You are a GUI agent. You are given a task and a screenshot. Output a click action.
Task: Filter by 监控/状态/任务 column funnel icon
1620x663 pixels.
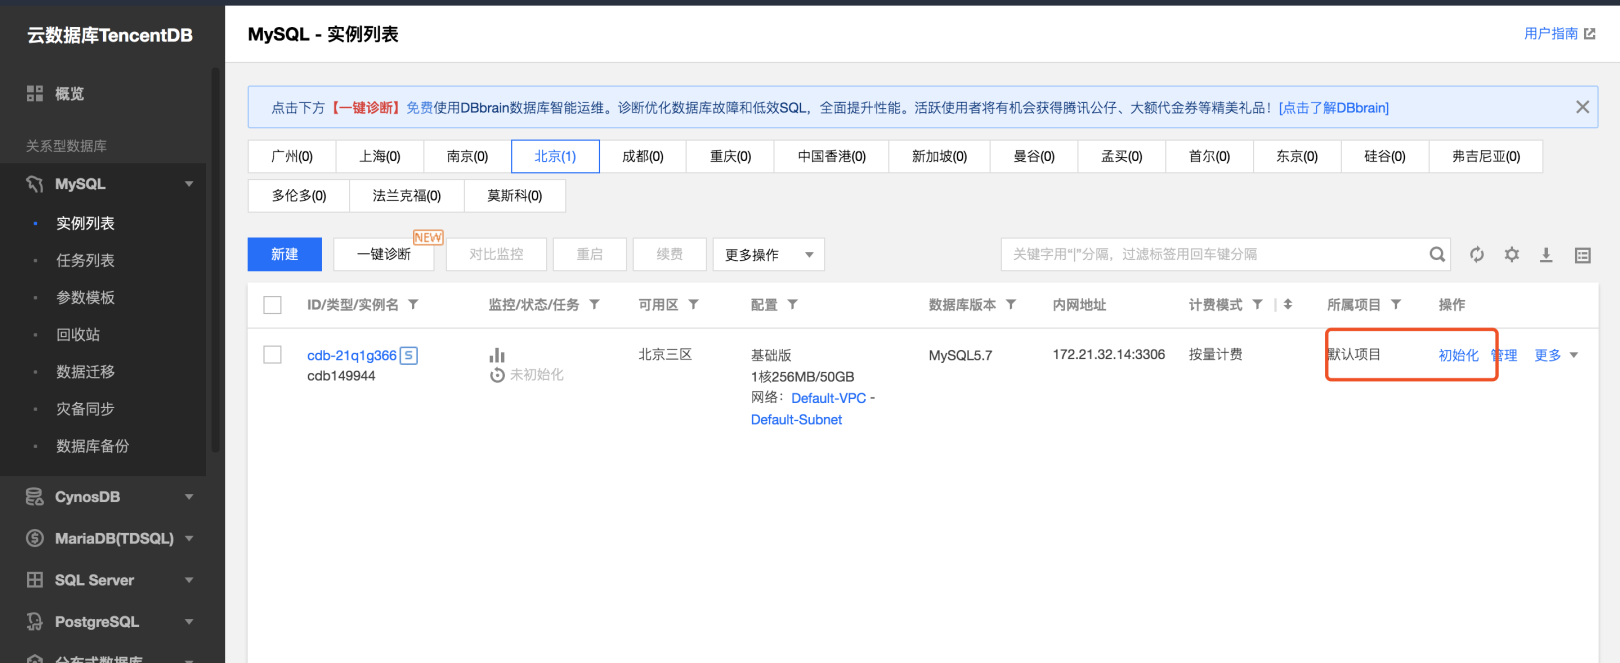pos(594,304)
